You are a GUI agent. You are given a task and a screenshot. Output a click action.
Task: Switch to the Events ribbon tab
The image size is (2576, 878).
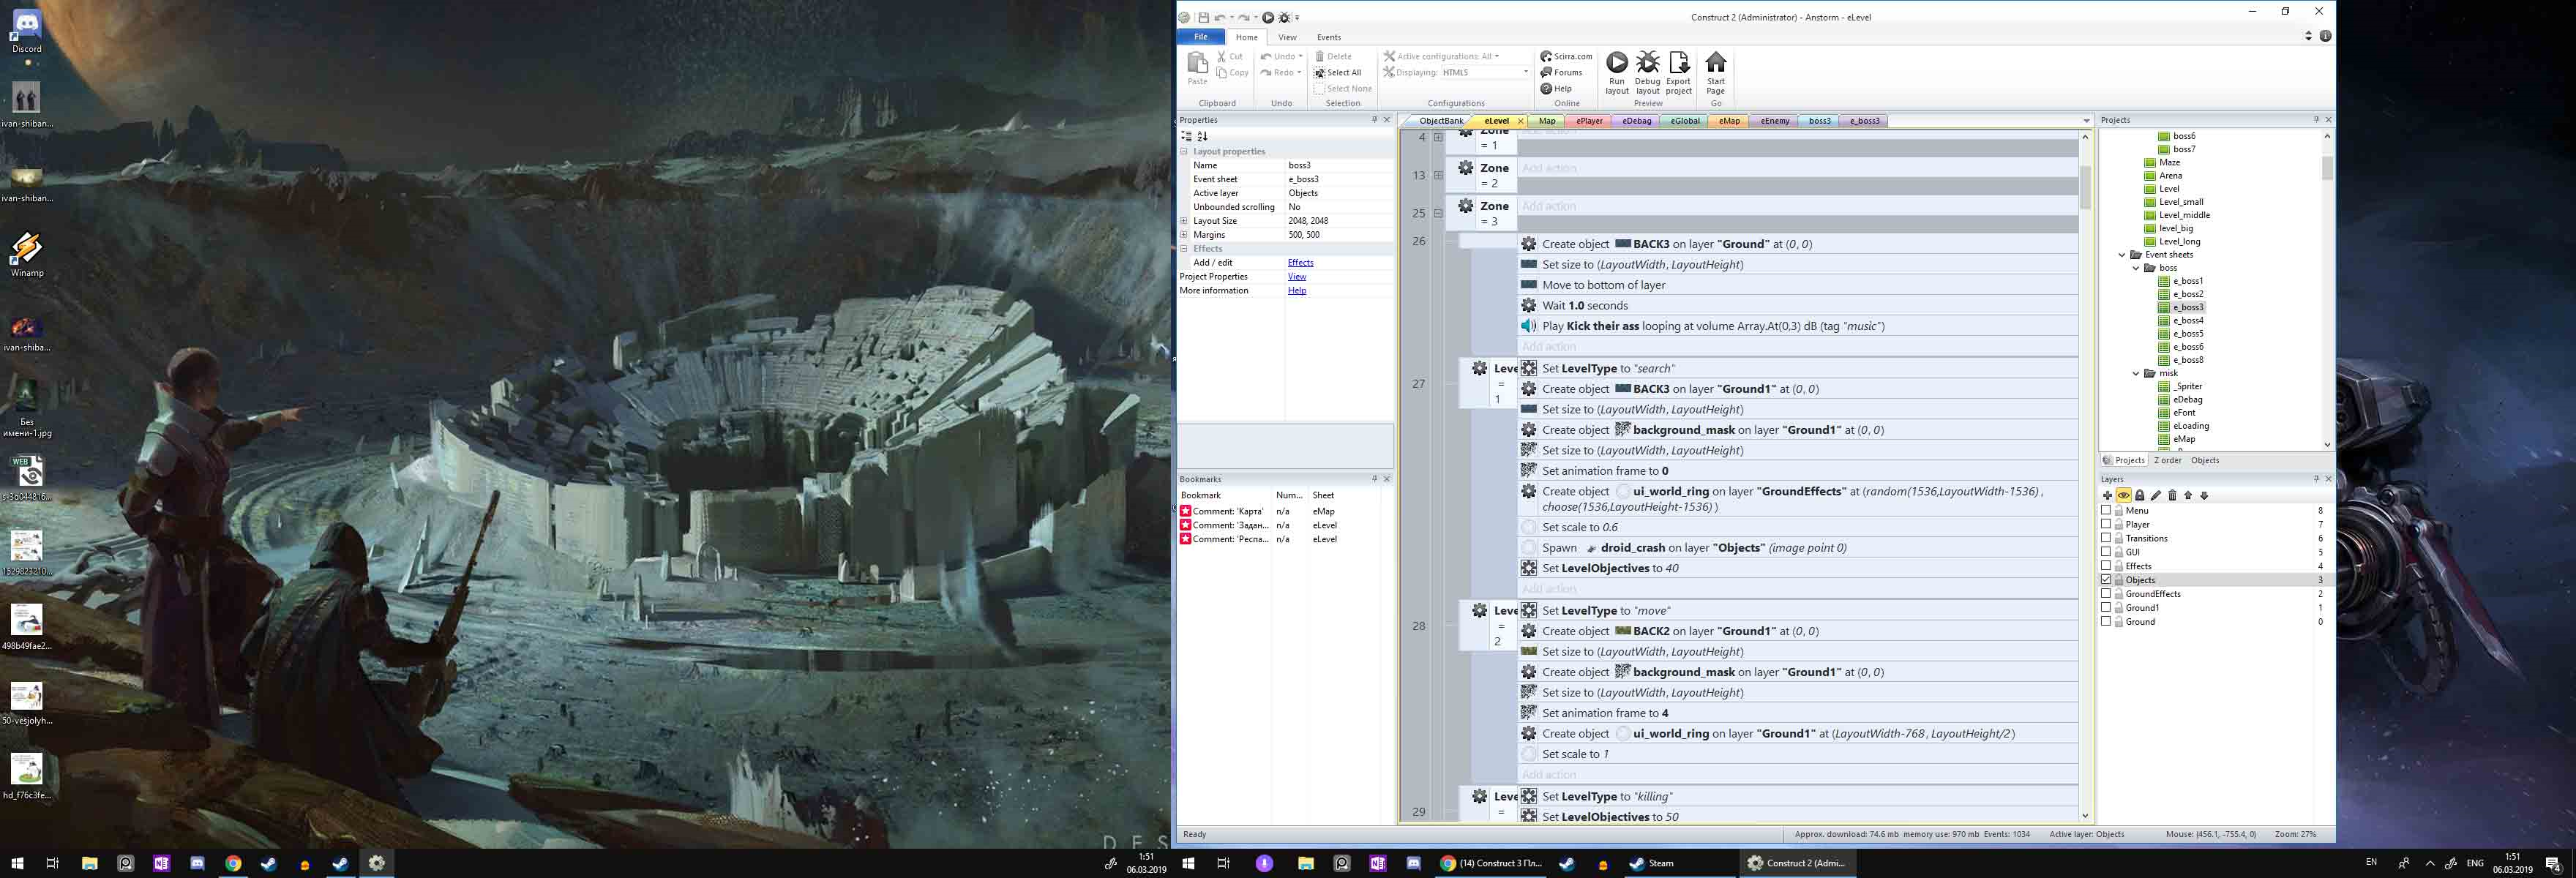click(1329, 37)
